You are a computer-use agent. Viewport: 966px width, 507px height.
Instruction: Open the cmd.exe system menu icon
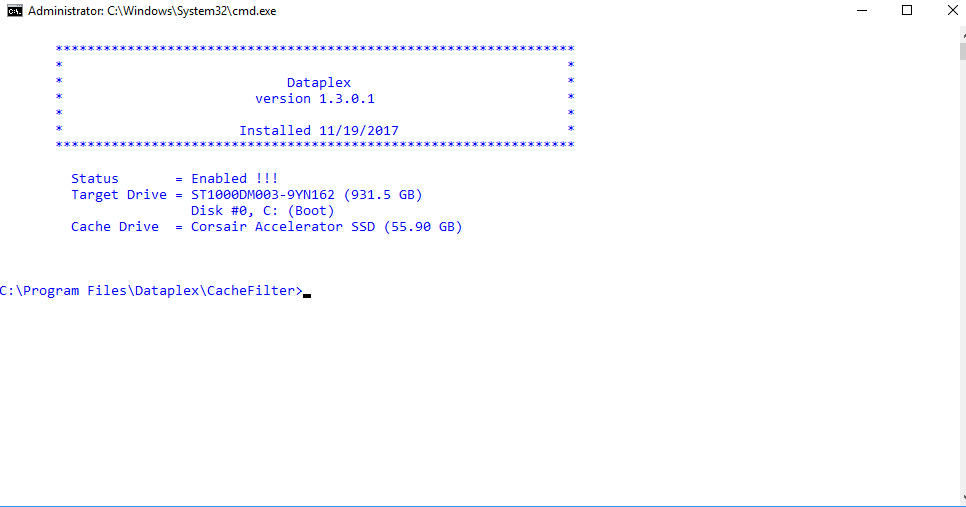coord(15,11)
